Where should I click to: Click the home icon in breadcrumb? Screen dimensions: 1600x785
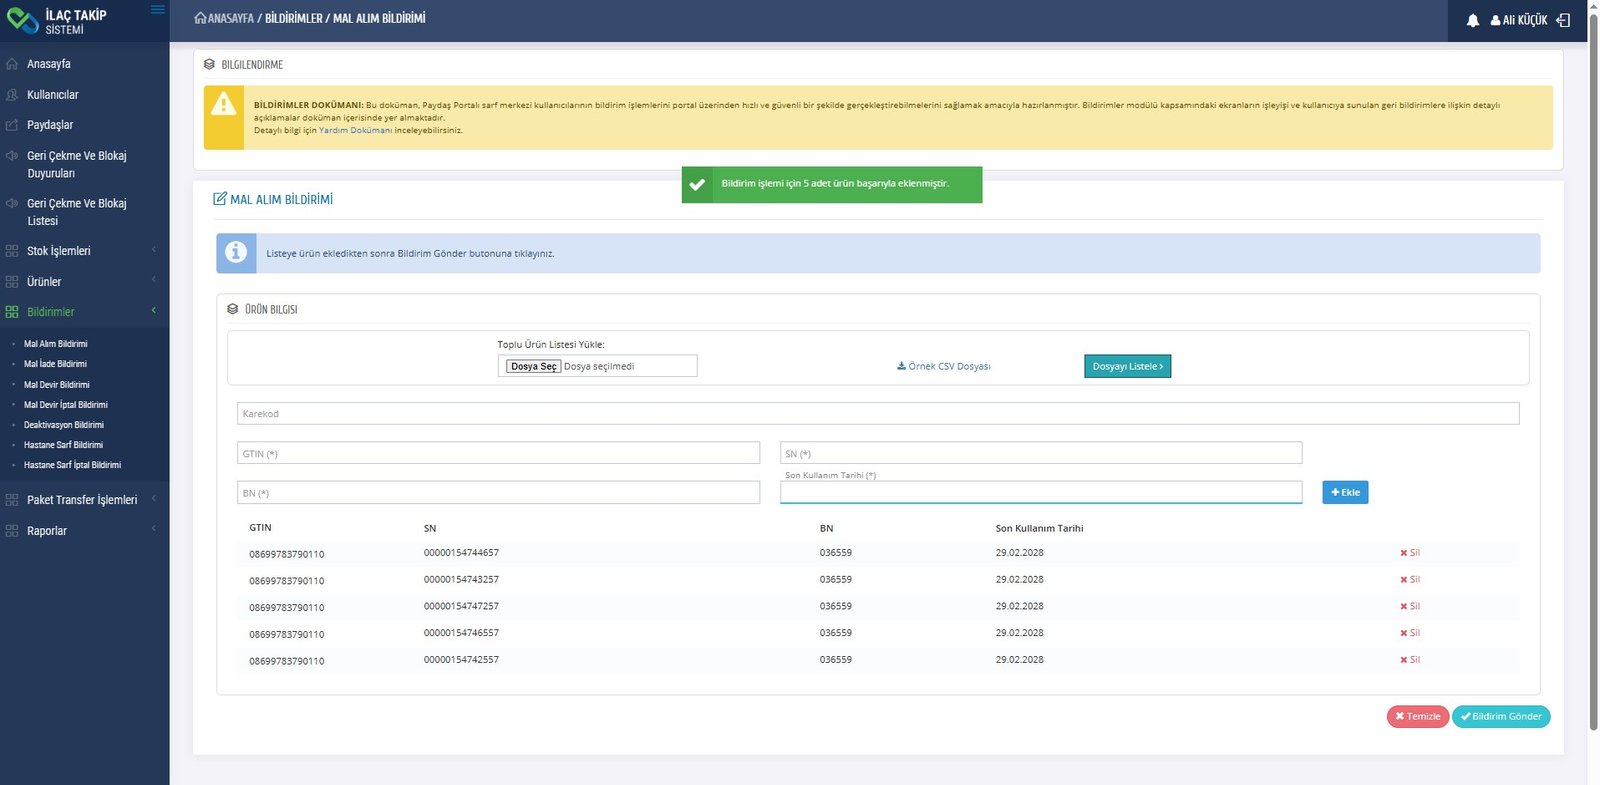click(200, 18)
